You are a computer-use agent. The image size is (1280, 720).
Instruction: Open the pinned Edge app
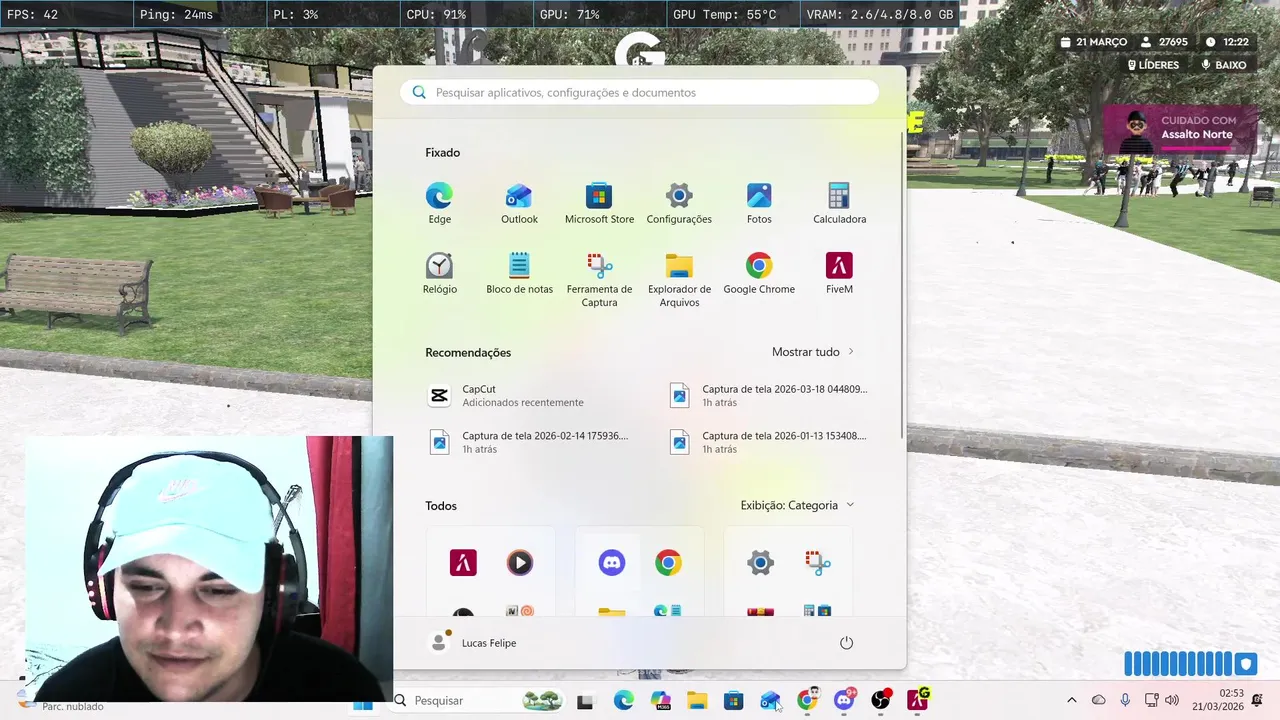[439, 203]
